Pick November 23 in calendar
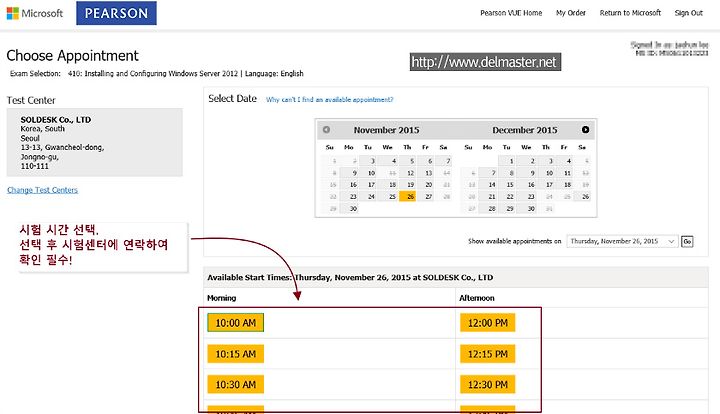This screenshot has height=414, width=720. tap(349, 196)
